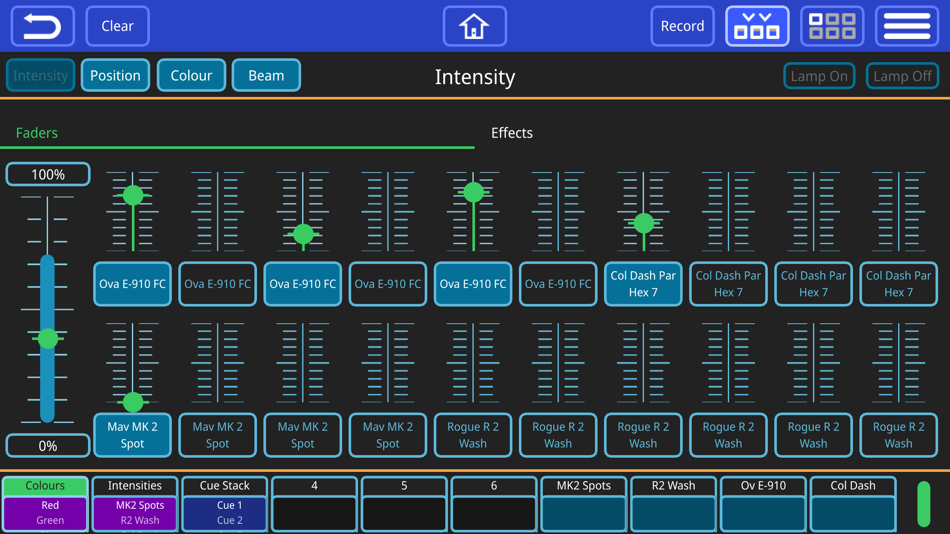This screenshot has width=950, height=534.
Task: Click the Clear button
Action: pos(118,26)
